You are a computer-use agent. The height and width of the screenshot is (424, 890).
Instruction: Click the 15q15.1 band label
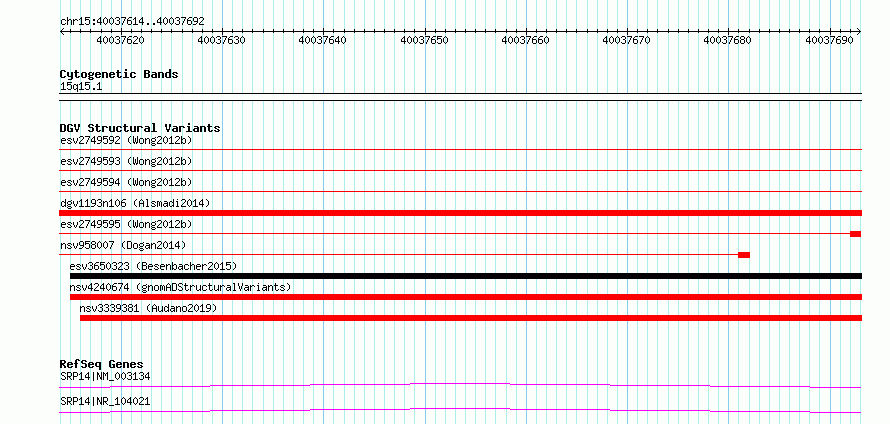pos(81,87)
